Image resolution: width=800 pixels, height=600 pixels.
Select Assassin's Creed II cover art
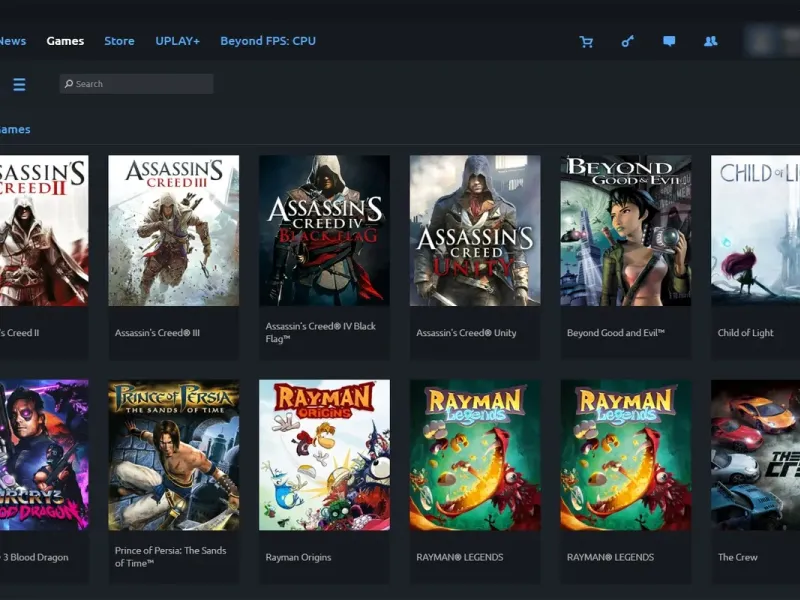coord(44,231)
